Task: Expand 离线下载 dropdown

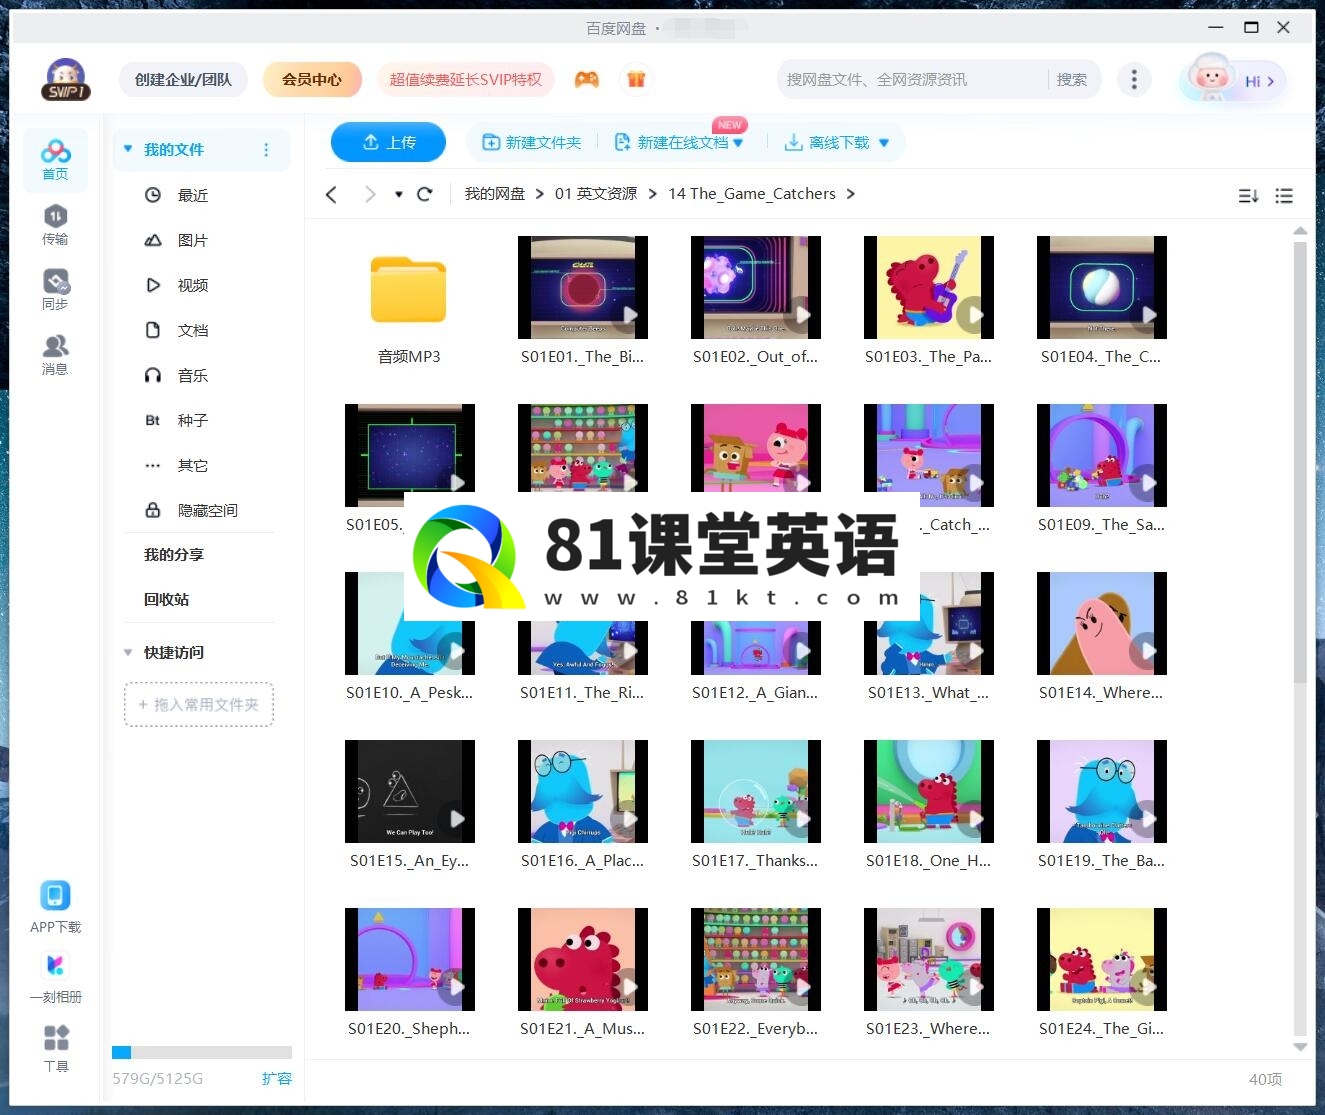Action: [x=884, y=143]
